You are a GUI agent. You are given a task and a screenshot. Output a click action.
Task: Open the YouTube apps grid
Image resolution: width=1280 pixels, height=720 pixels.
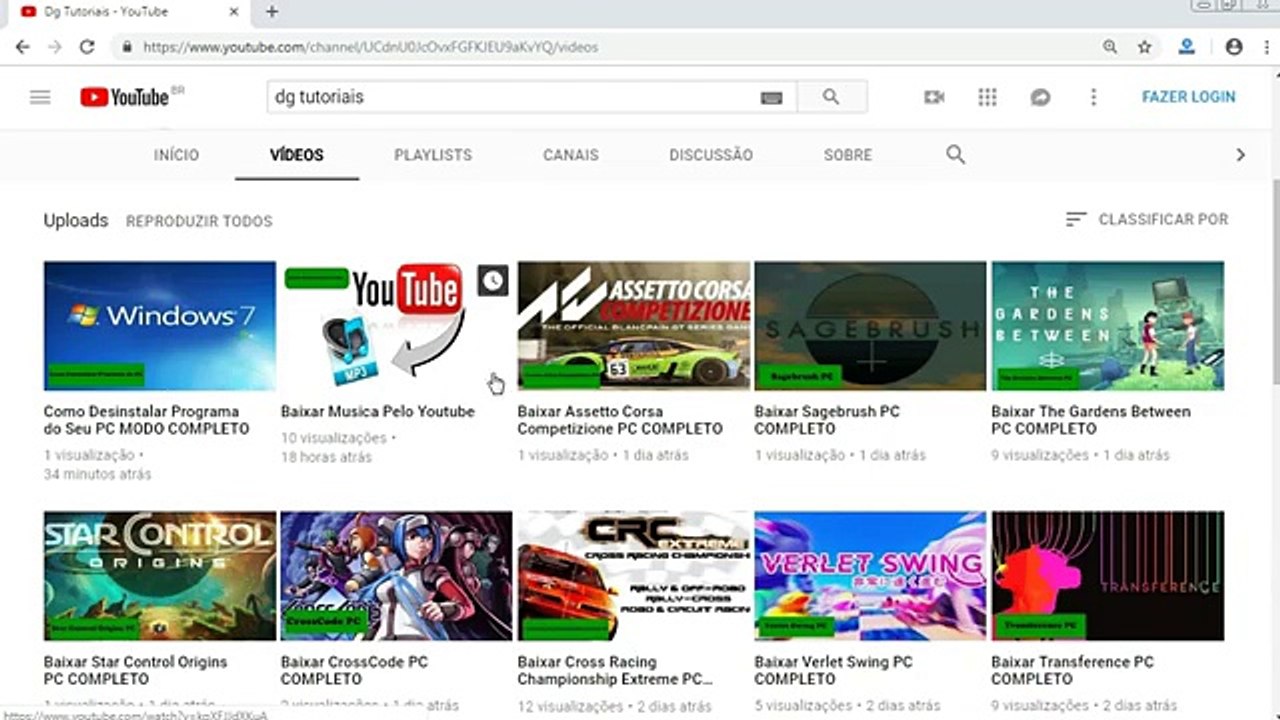(987, 97)
